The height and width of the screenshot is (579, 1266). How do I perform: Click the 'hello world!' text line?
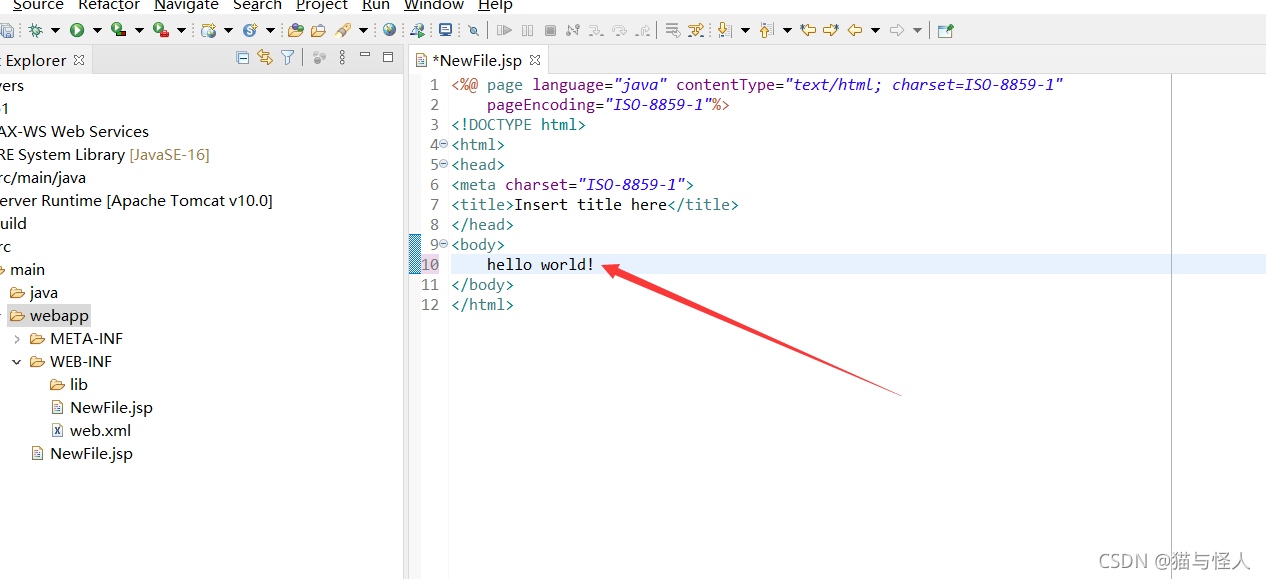[540, 264]
